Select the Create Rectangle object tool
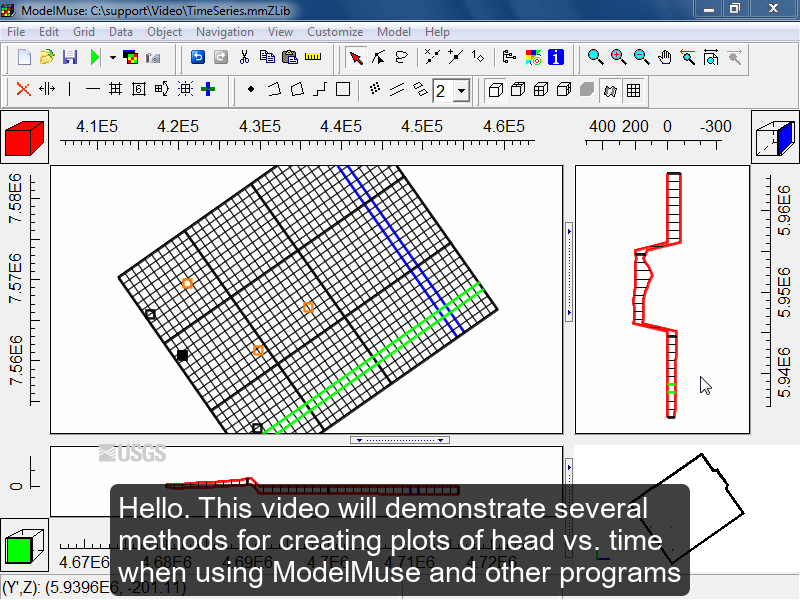The width and height of the screenshot is (800, 600). (341, 89)
